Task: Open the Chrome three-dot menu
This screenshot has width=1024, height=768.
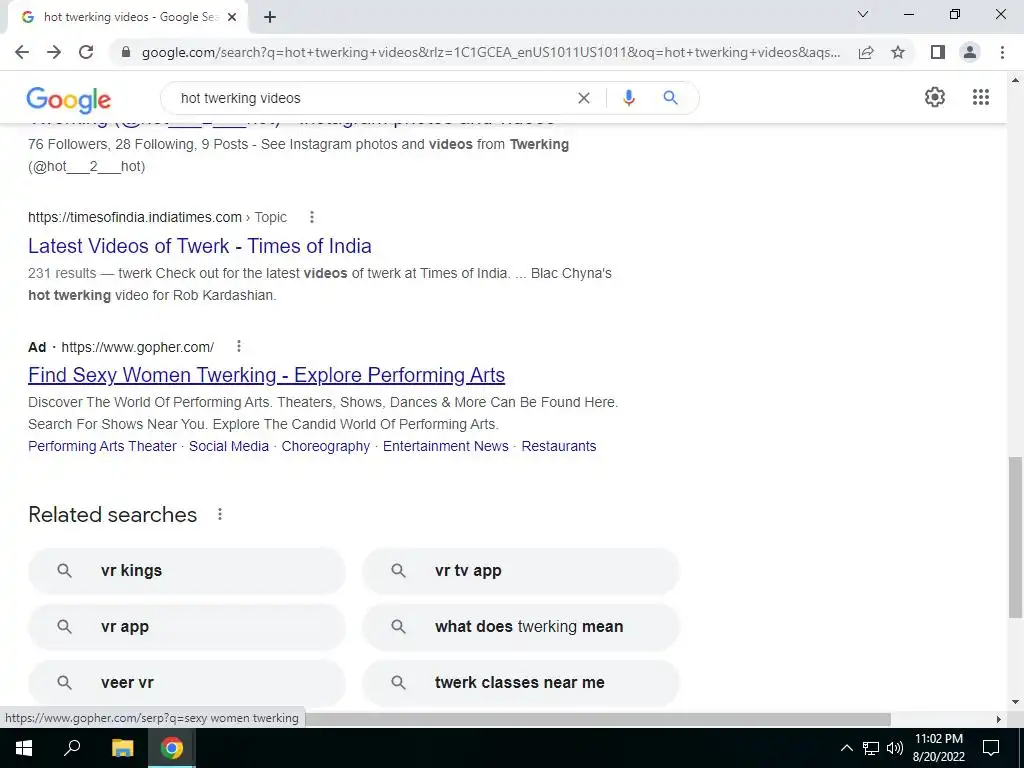Action: 1002,52
